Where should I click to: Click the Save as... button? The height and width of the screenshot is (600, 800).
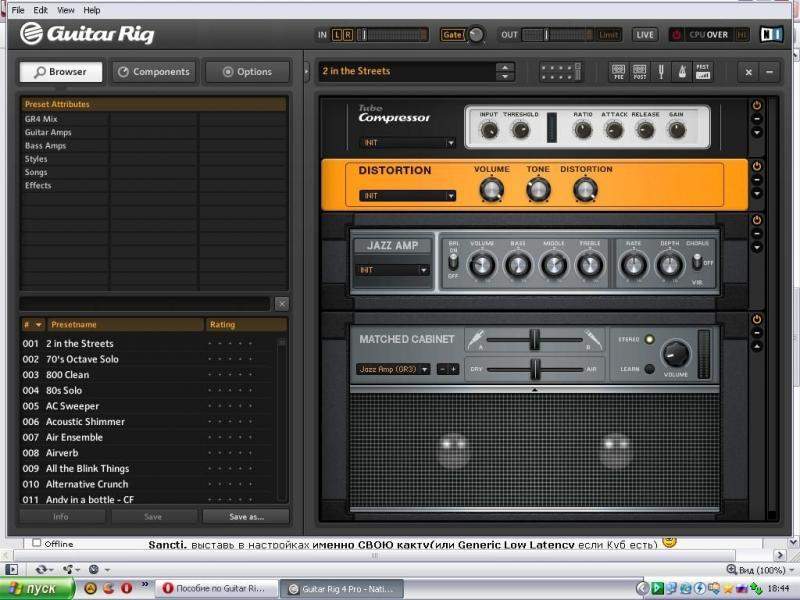point(246,517)
